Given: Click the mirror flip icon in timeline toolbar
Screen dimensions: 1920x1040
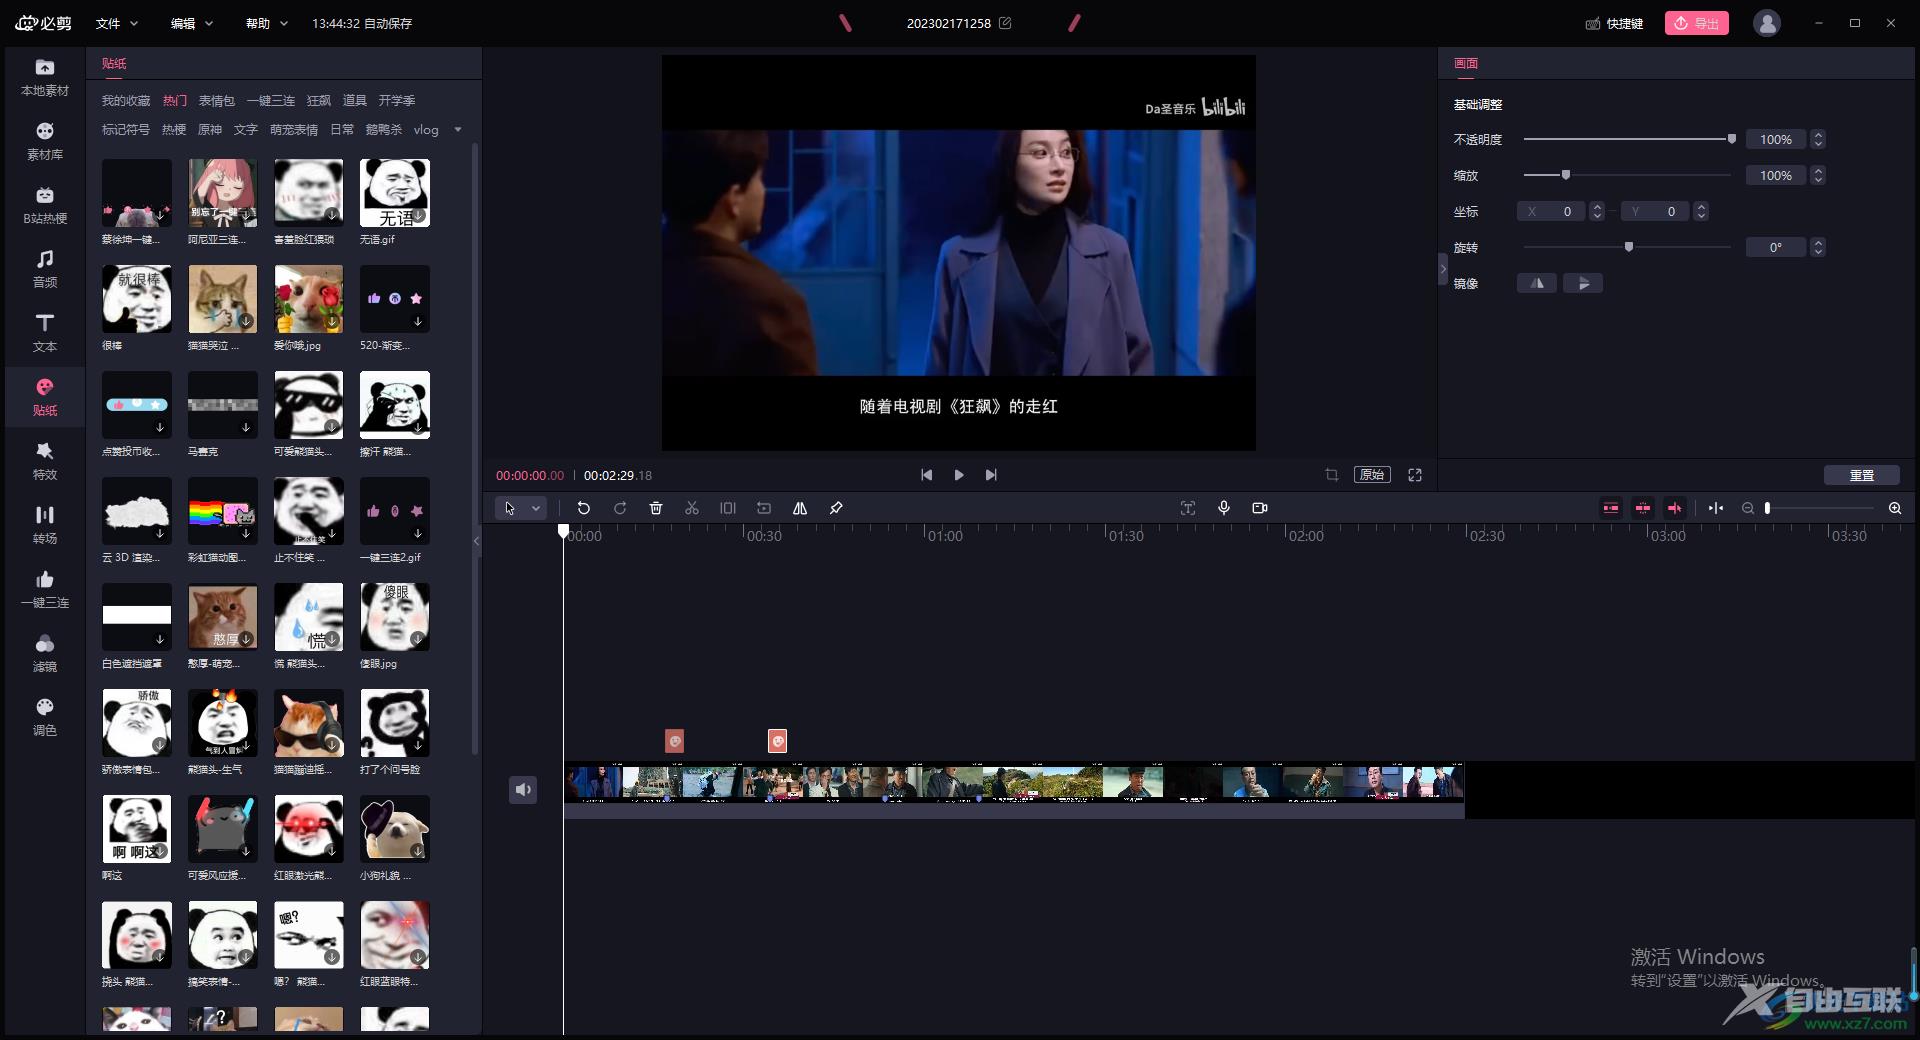Looking at the screenshot, I should click(x=800, y=508).
